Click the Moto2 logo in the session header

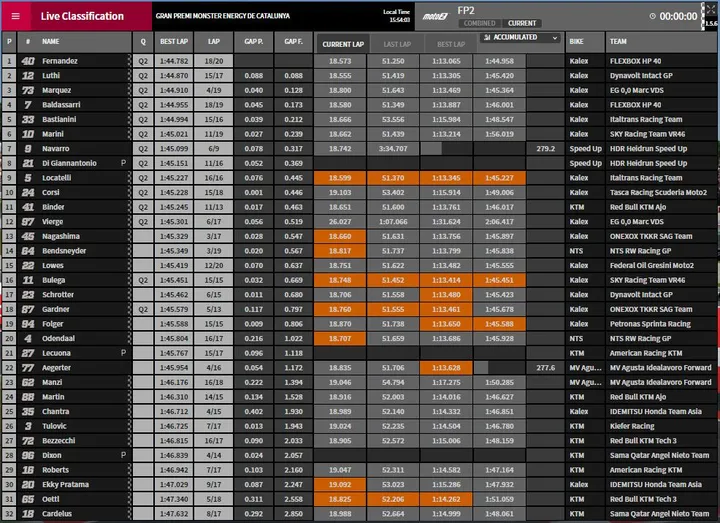tap(435, 17)
